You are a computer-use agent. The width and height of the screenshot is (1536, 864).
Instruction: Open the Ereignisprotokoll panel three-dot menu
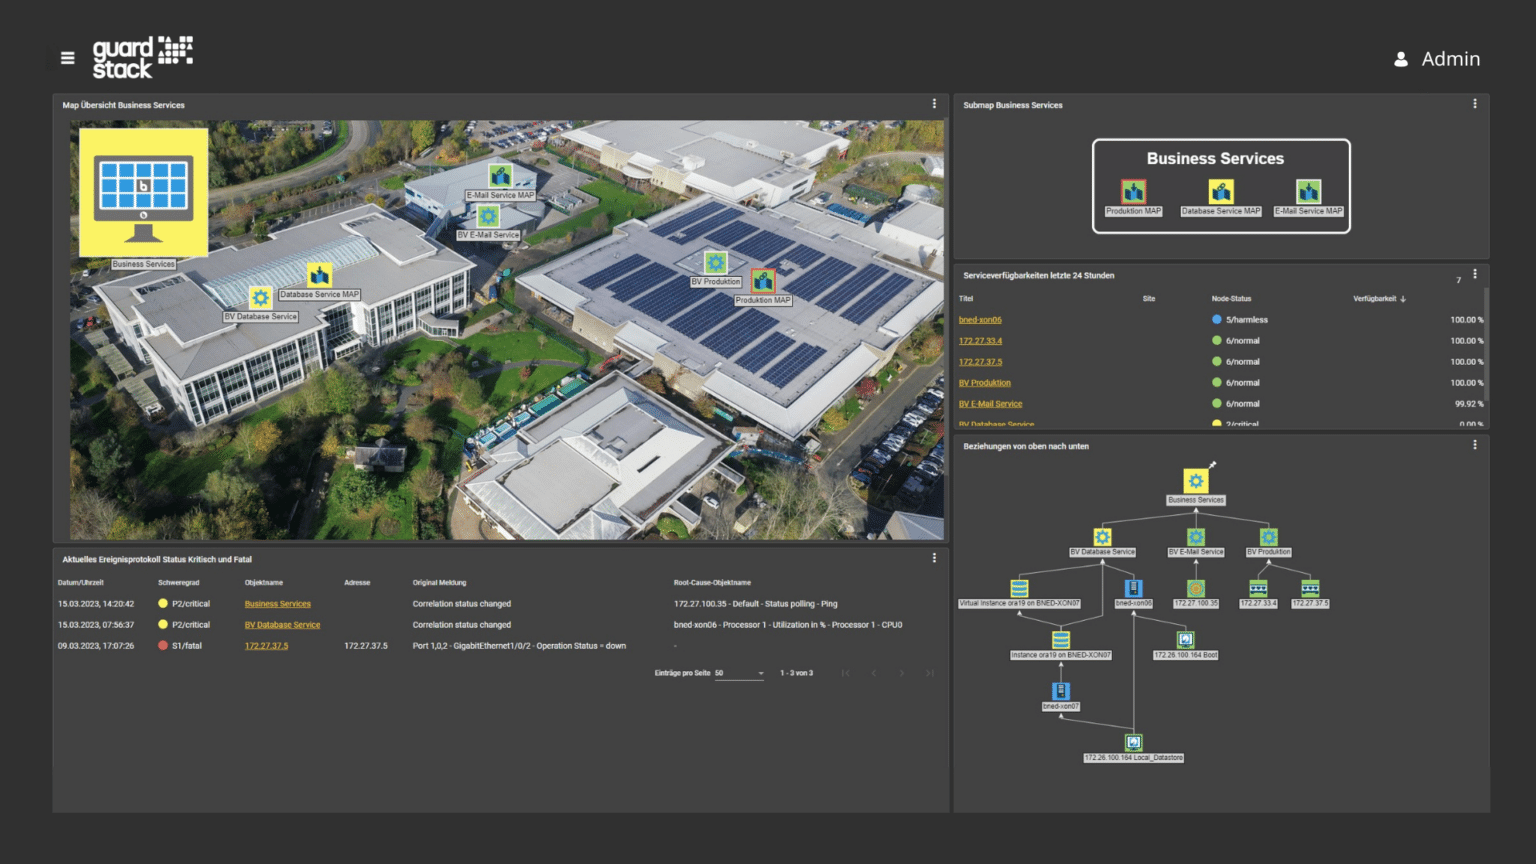933,557
